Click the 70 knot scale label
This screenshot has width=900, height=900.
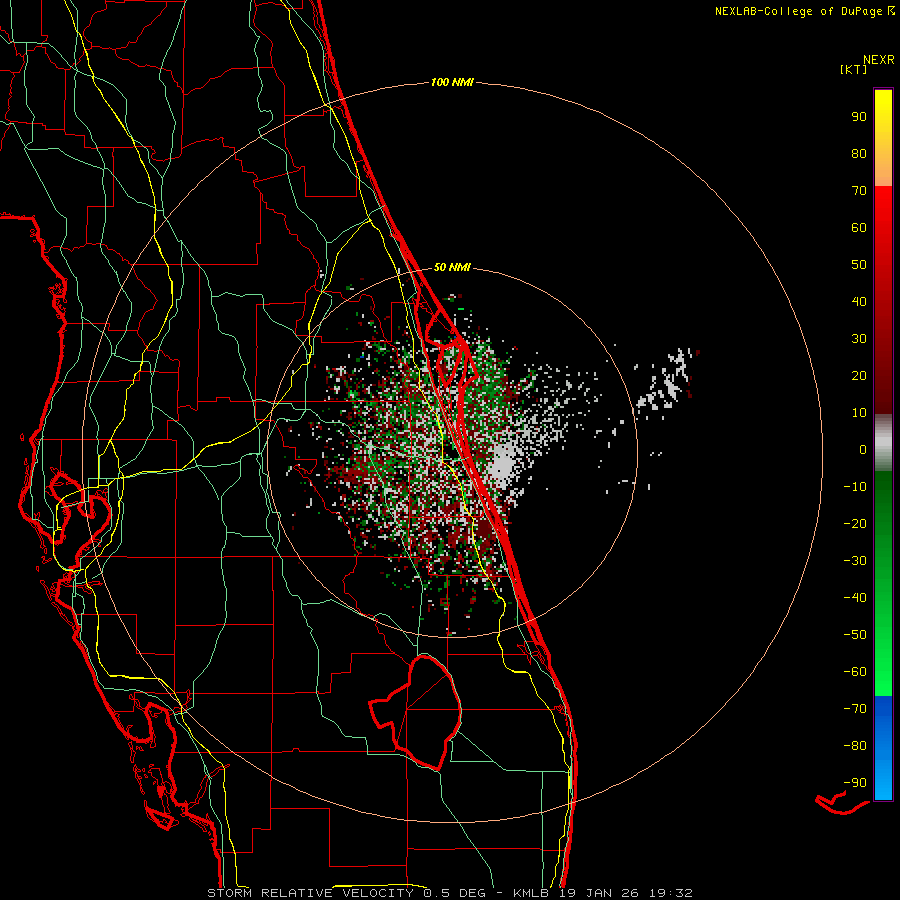[859, 191]
